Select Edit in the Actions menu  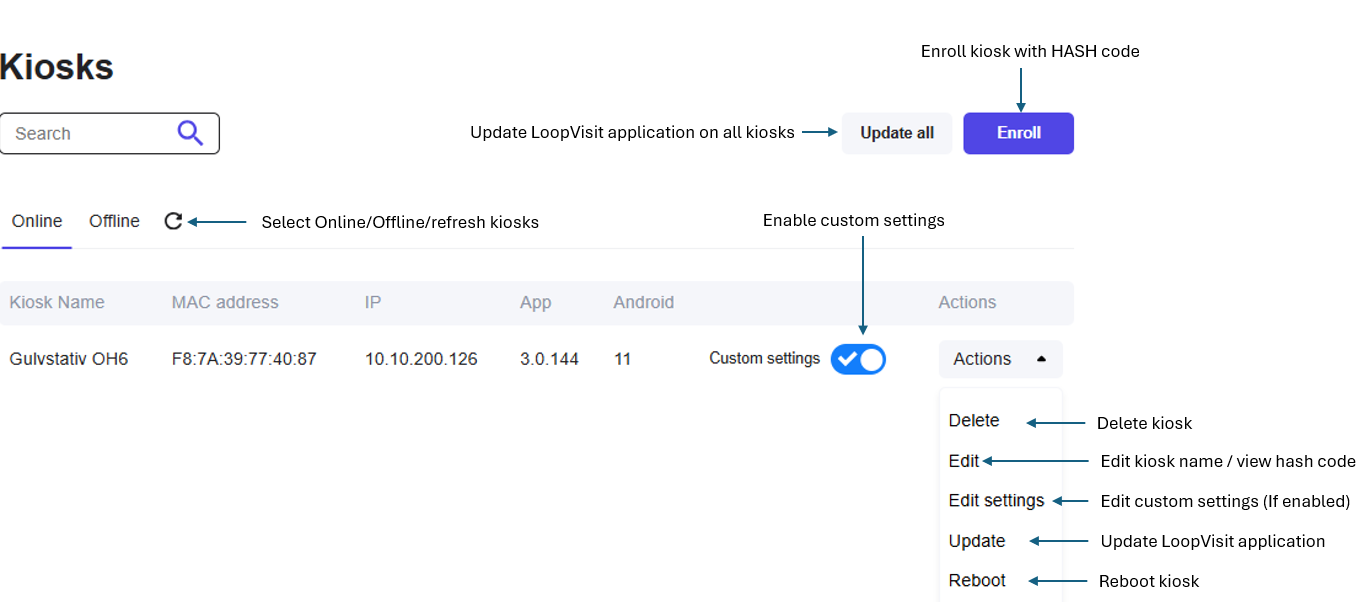point(964,461)
